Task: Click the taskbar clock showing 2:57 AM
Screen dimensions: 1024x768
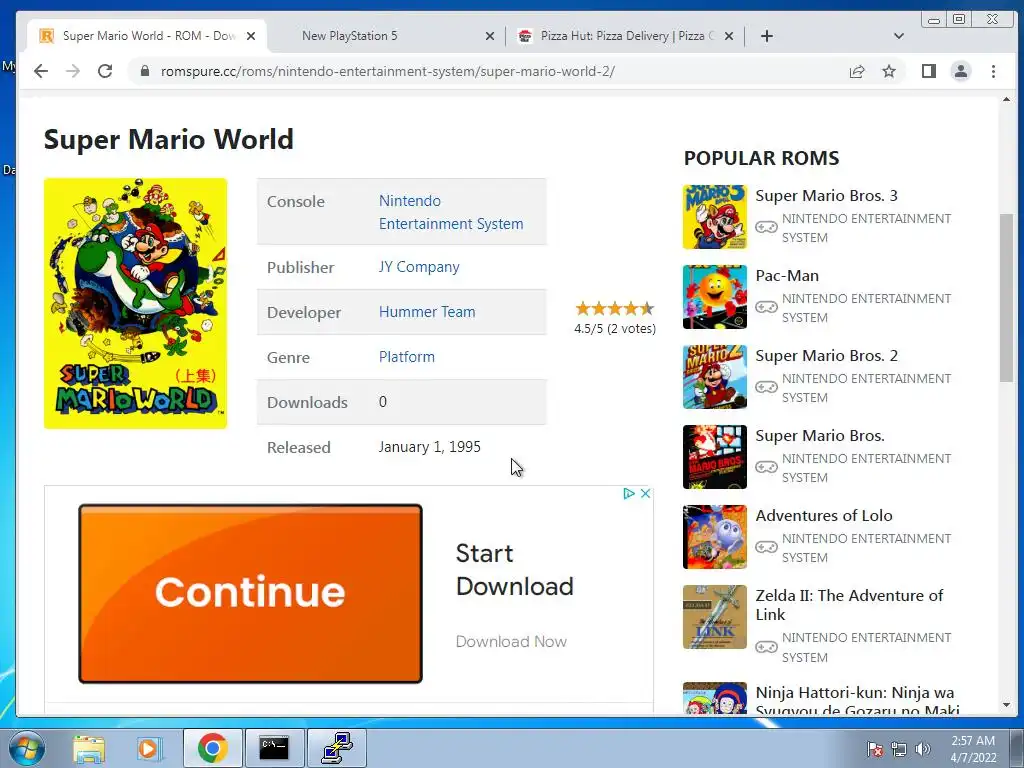Action: pos(973,749)
